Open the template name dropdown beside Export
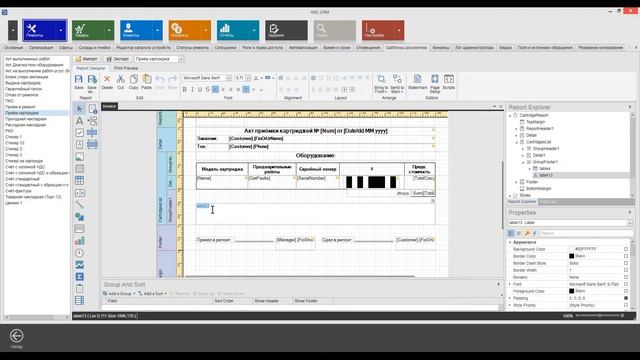 point(180,59)
